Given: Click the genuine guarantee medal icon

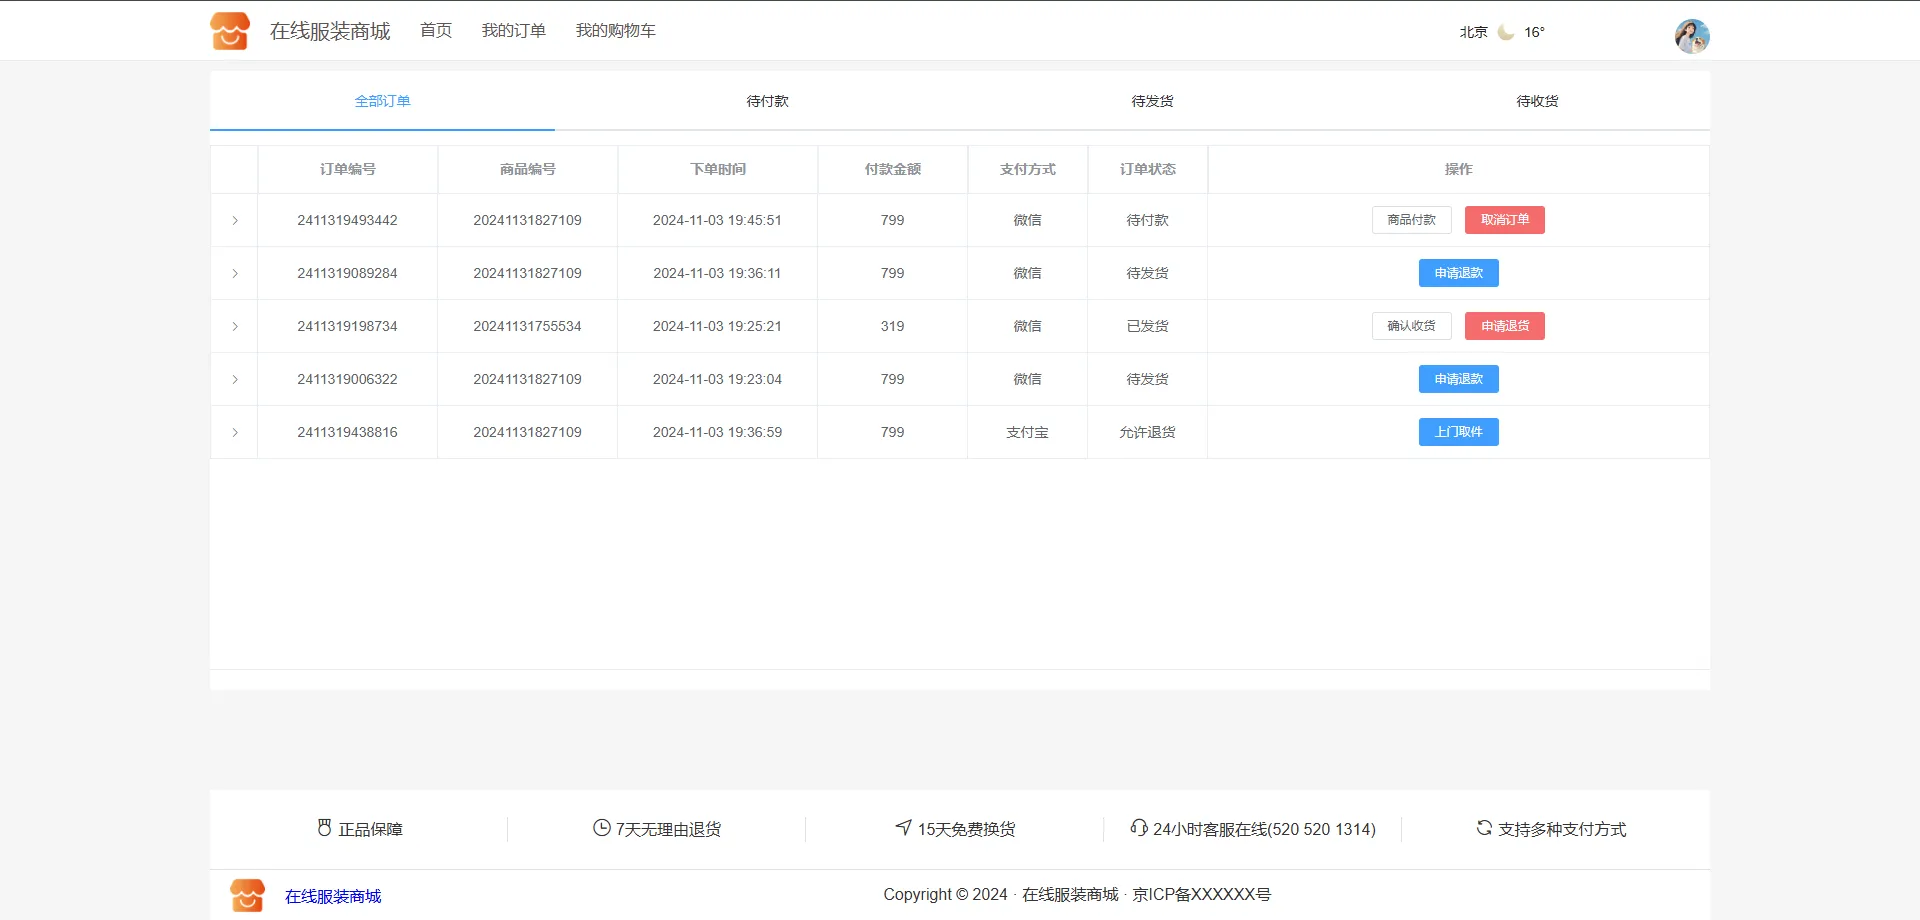Looking at the screenshot, I should click(324, 828).
